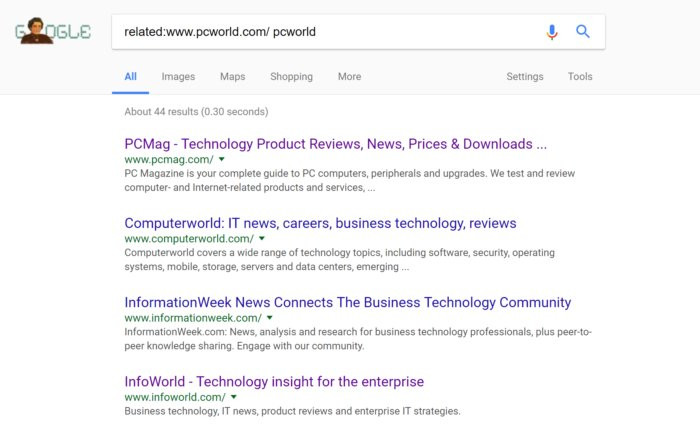
Task: Open InformationWeek News Connects result link
Action: click(347, 302)
